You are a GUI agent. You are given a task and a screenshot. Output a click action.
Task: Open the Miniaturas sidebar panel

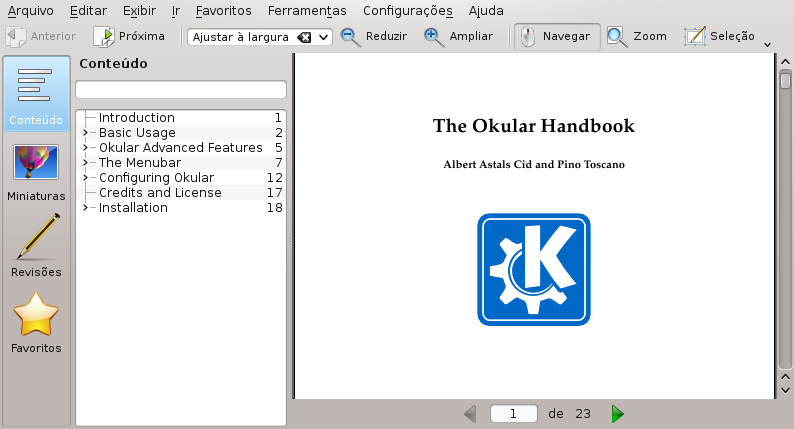click(36, 171)
